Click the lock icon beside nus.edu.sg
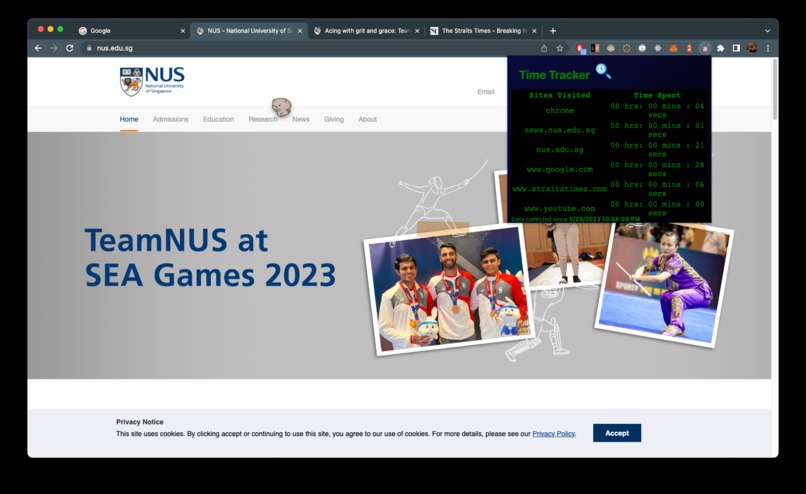Screen dimensions: 806x494 pyautogui.click(x=89, y=48)
